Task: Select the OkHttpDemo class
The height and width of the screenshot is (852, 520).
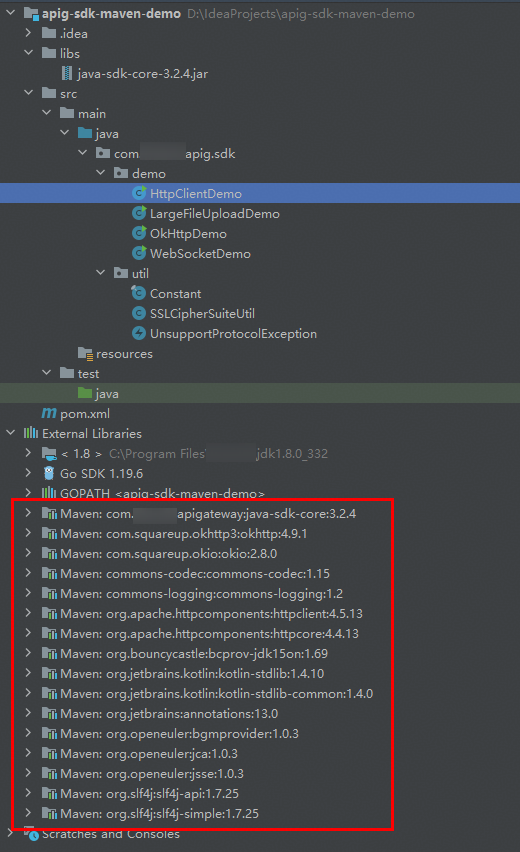Action: 188,234
